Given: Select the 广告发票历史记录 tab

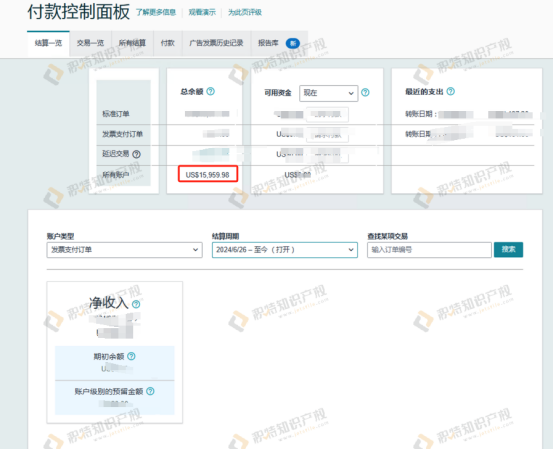Looking at the screenshot, I should coord(216,43).
